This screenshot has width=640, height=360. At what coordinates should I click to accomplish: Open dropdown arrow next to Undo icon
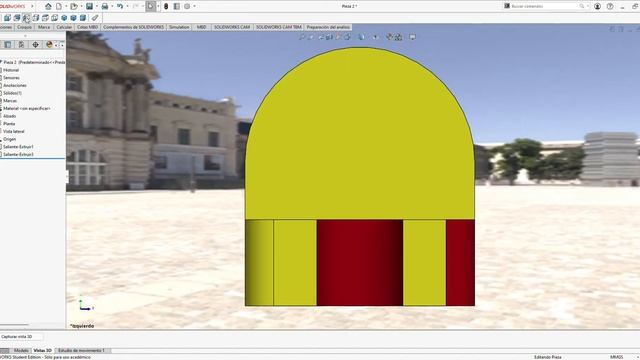[x=127, y=6]
